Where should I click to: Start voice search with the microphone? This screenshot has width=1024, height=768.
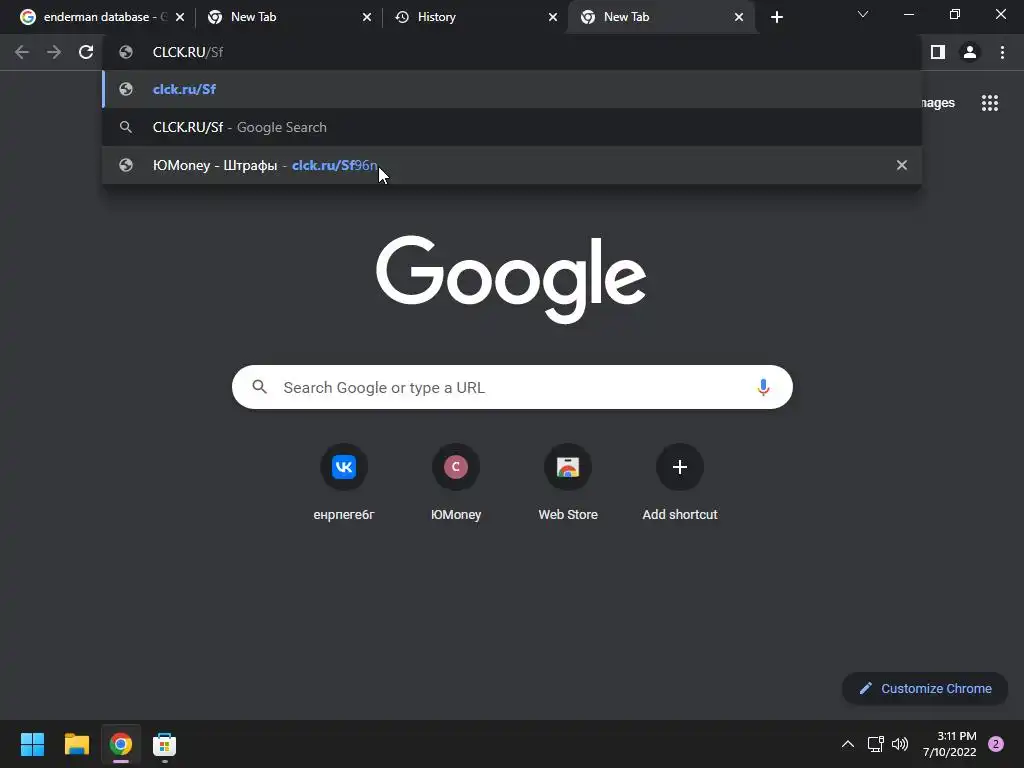coord(763,387)
